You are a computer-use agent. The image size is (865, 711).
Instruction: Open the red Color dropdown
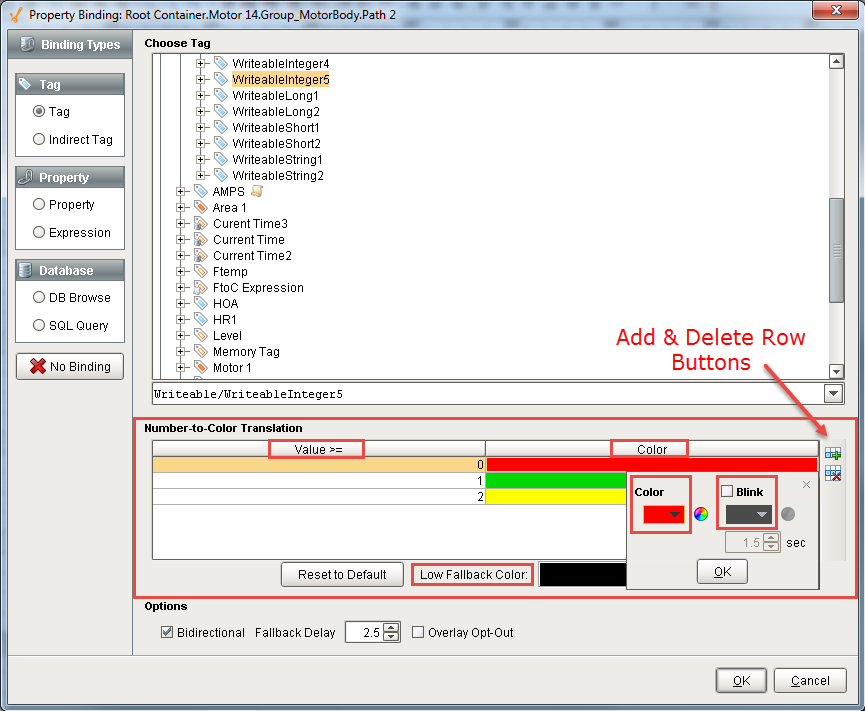point(663,514)
